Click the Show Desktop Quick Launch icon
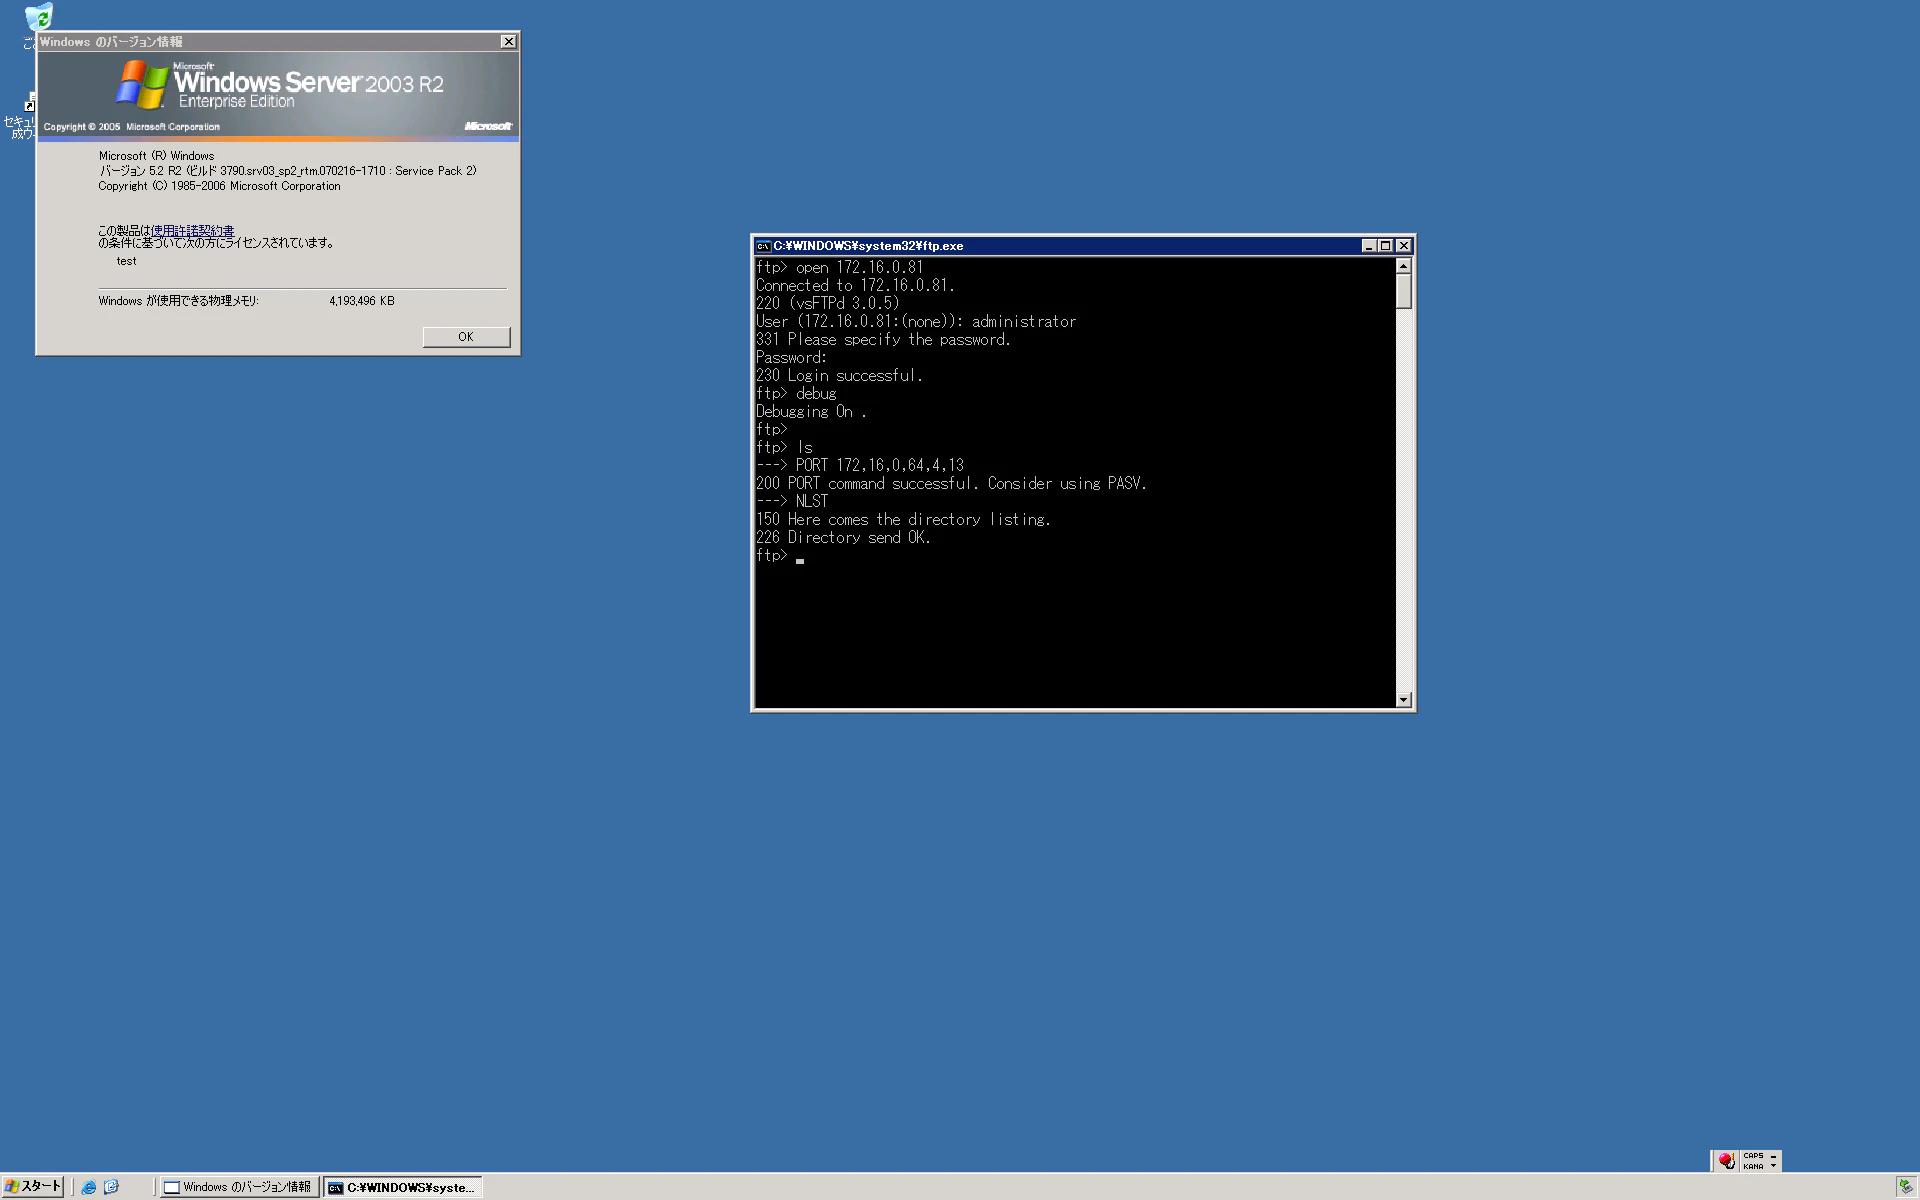This screenshot has height=1200, width=1920. tap(111, 1187)
